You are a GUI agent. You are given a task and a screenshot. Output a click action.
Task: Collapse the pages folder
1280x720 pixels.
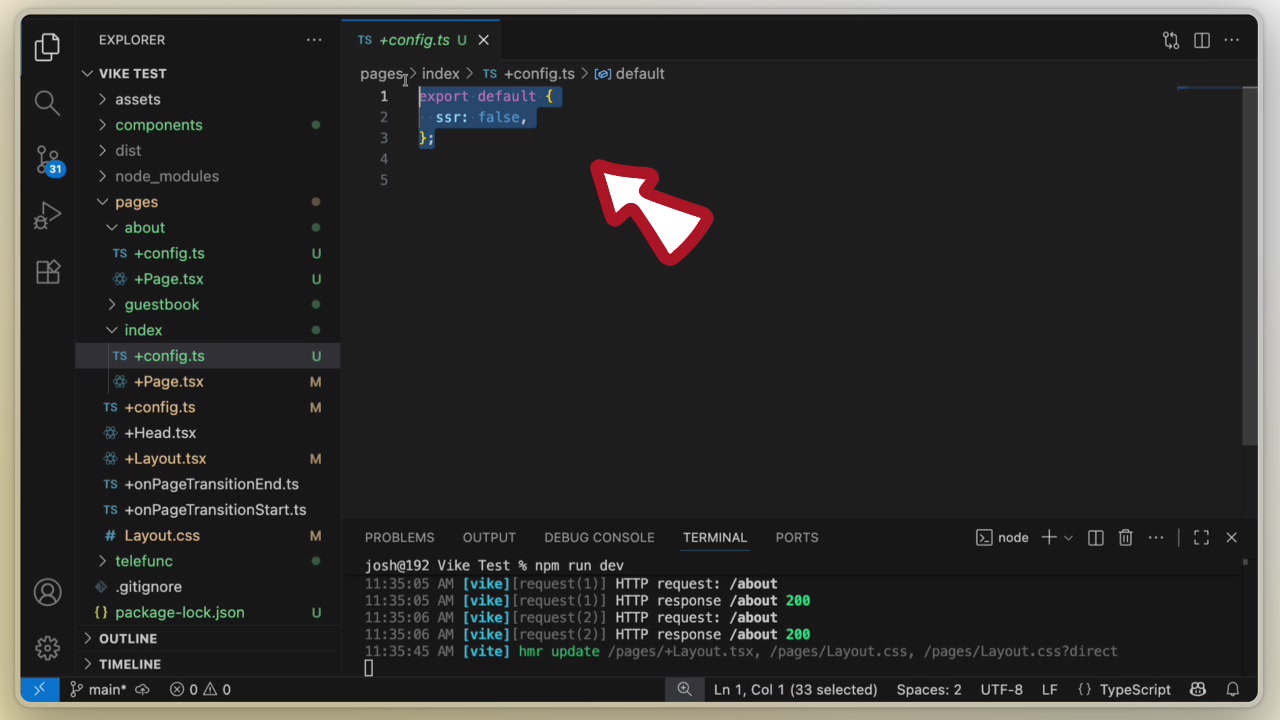137,201
